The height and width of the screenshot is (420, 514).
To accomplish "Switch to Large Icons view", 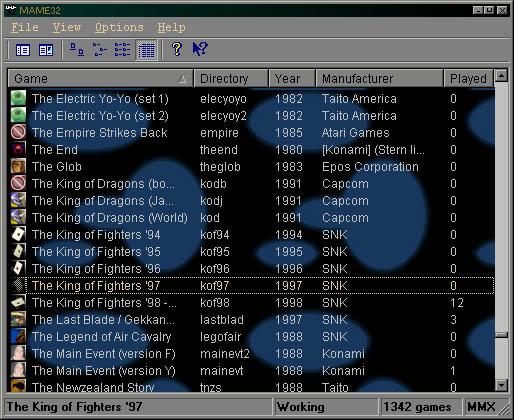I will coord(77,49).
